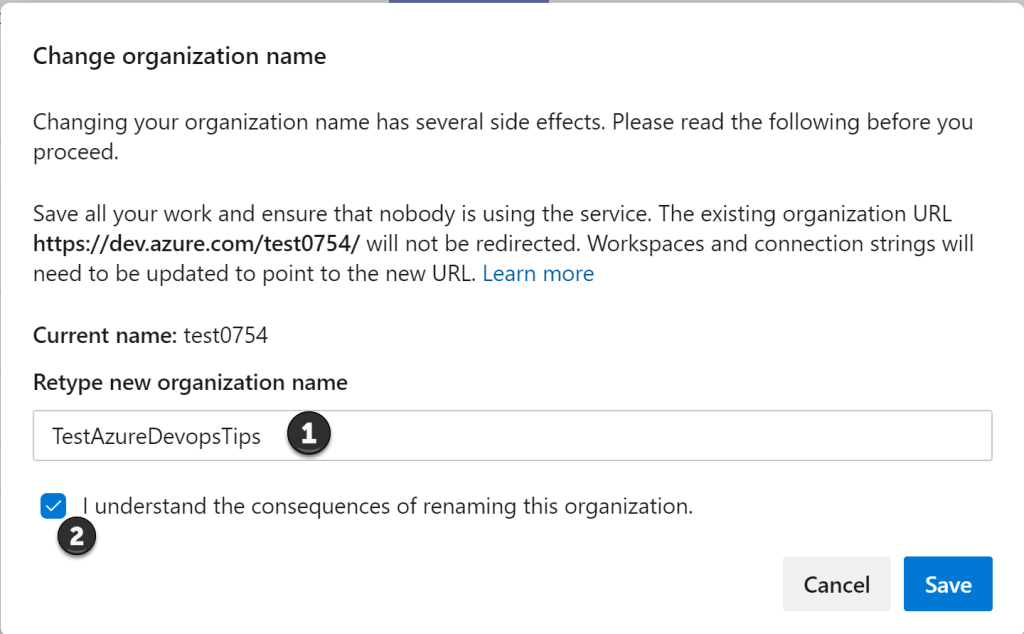Save the new organization name

(x=947, y=584)
